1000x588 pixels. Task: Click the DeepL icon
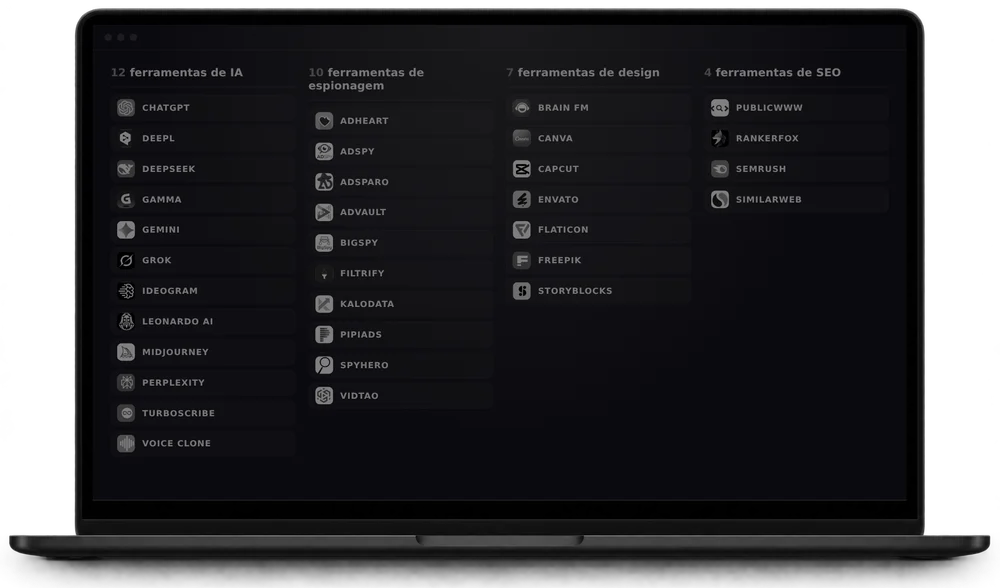click(x=126, y=138)
